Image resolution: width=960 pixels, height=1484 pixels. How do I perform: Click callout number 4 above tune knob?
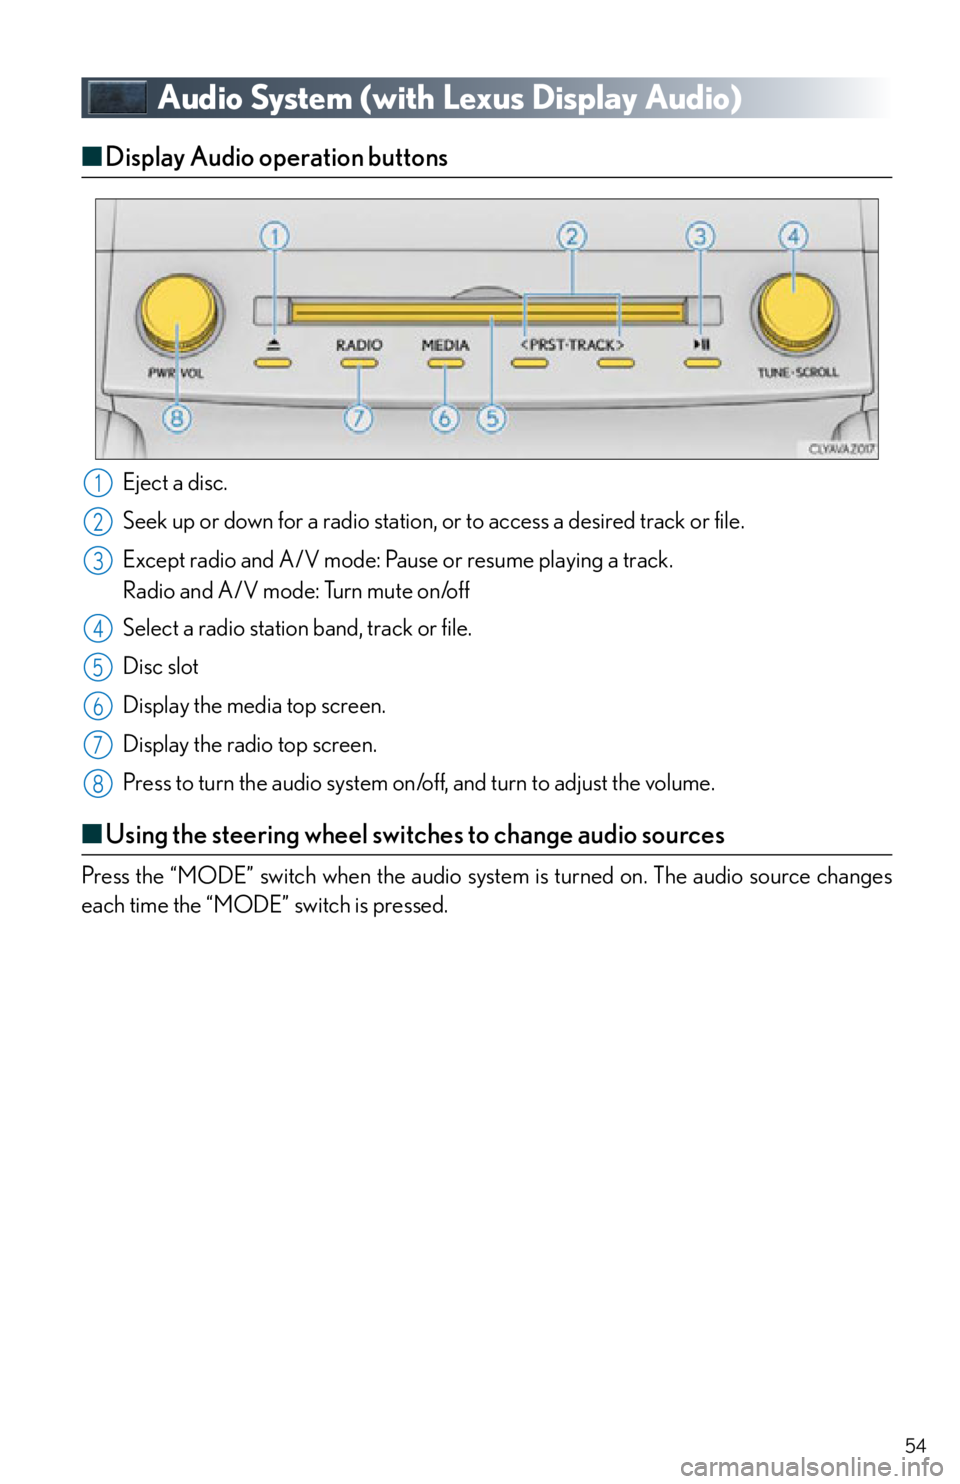[793, 237]
